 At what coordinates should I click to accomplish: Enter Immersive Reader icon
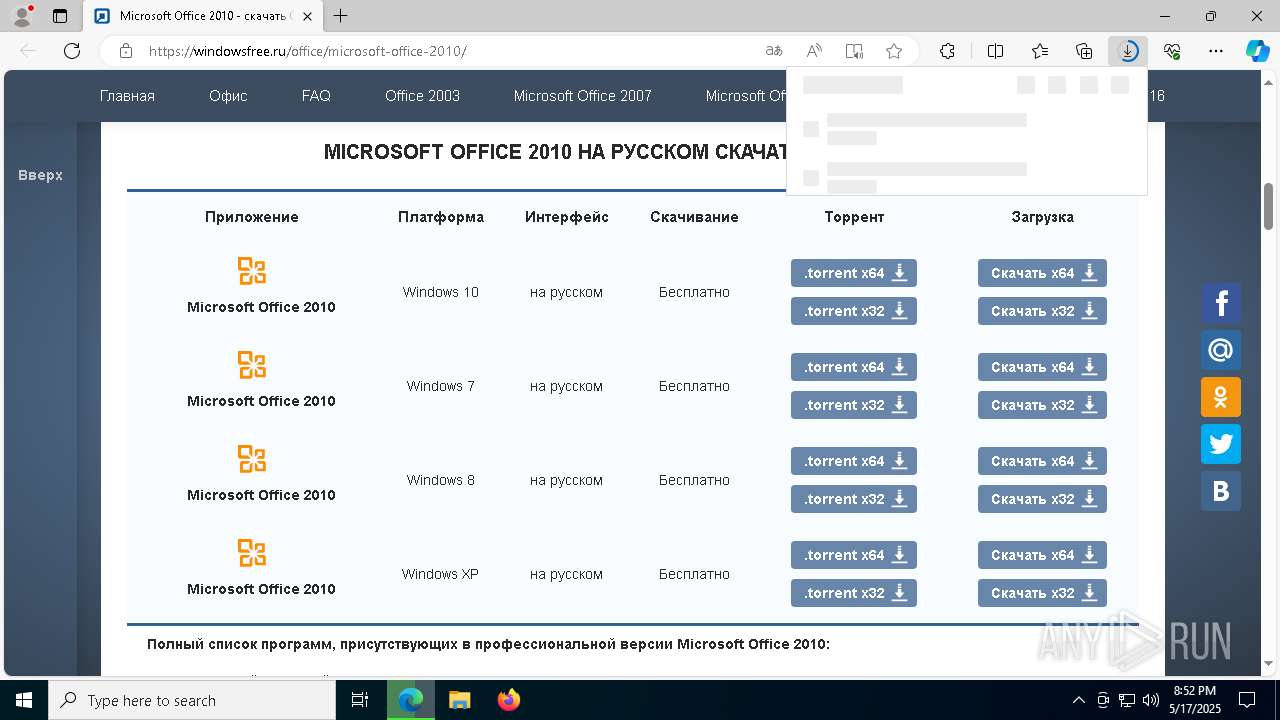pos(854,51)
